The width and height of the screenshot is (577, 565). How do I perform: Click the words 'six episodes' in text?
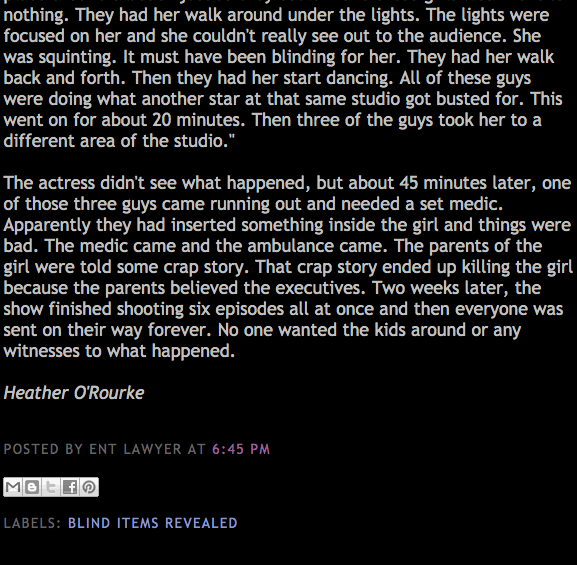236,309
